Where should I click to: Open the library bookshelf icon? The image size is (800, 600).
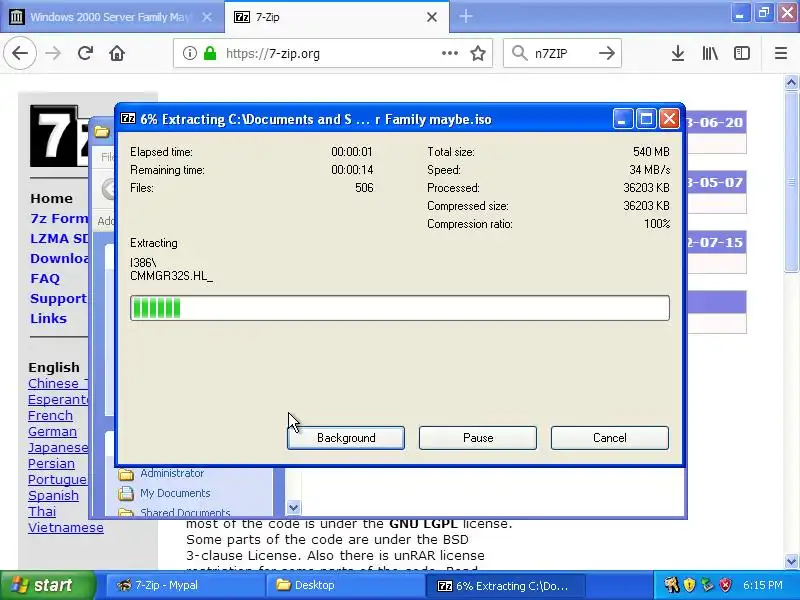pos(710,53)
